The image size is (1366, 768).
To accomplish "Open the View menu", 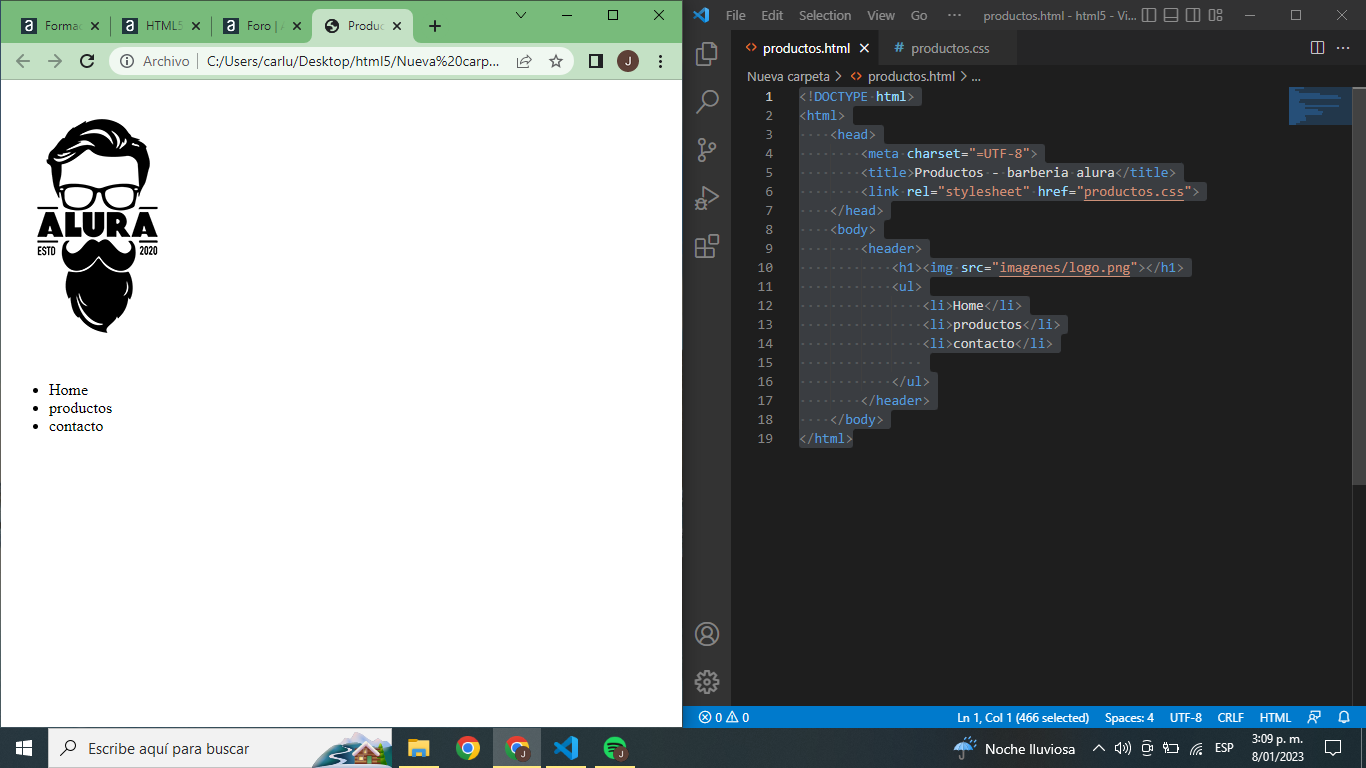I will (881, 15).
